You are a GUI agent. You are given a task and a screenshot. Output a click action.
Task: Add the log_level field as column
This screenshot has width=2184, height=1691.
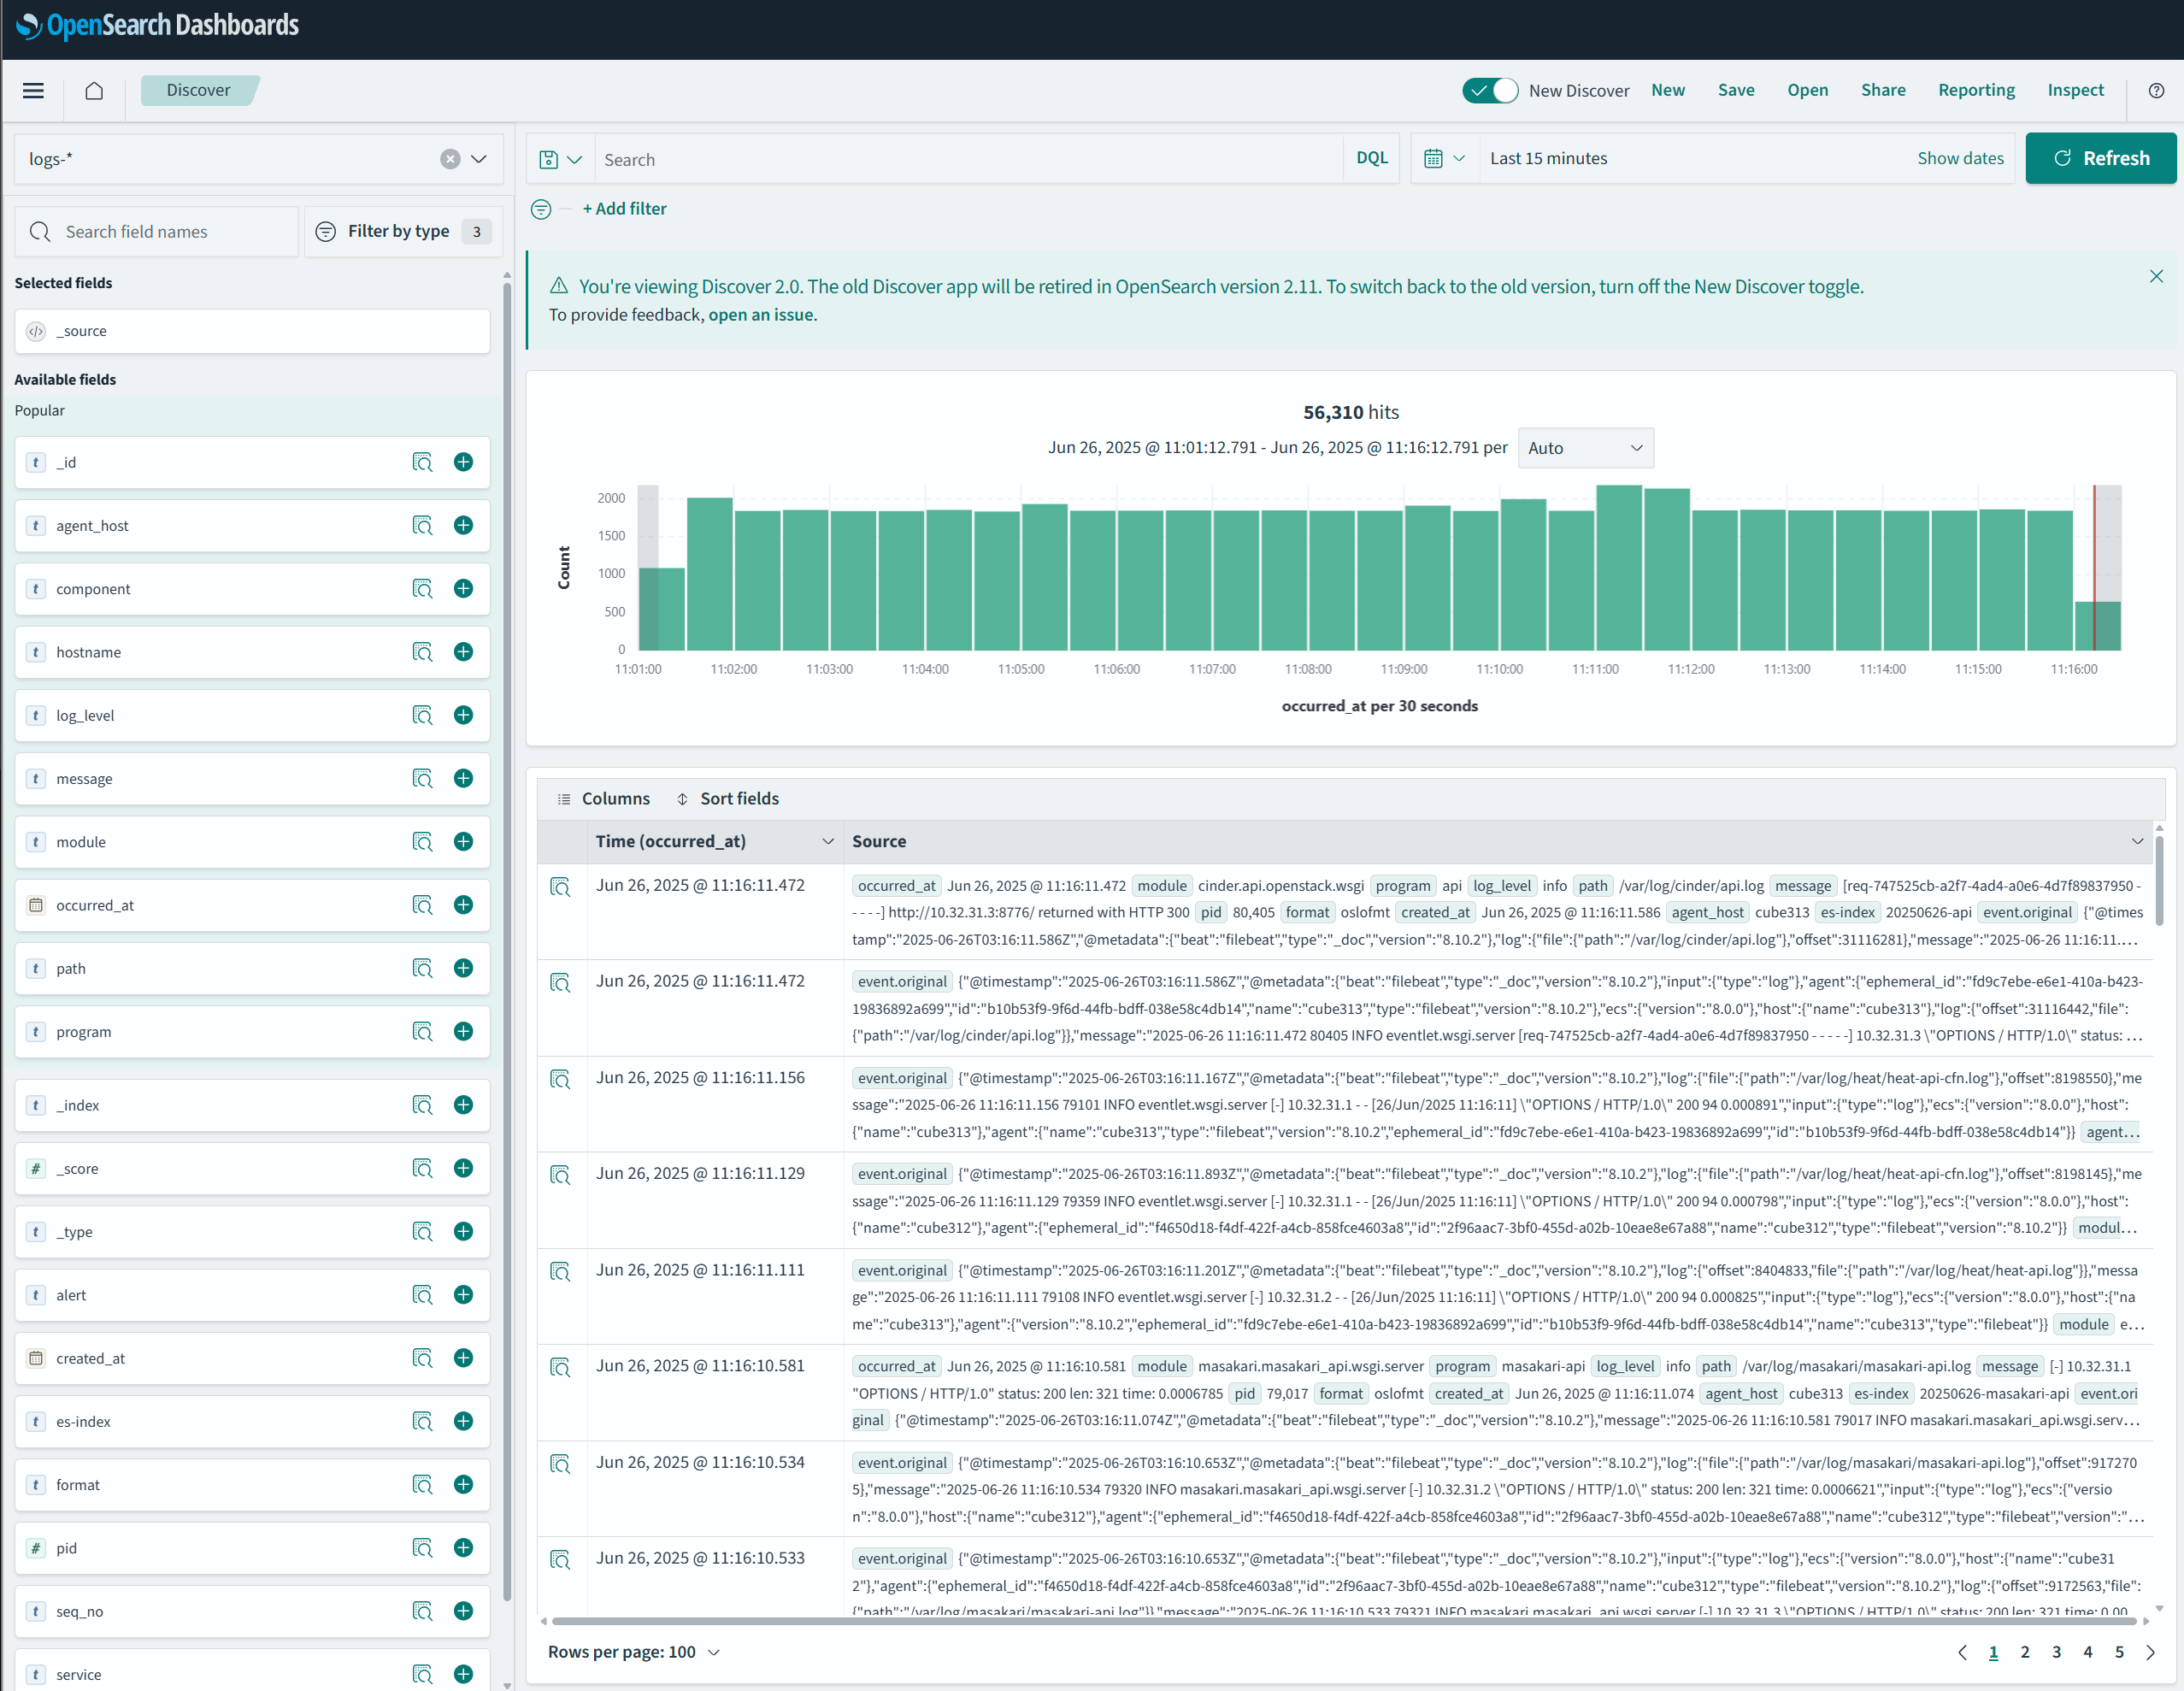coord(463,715)
